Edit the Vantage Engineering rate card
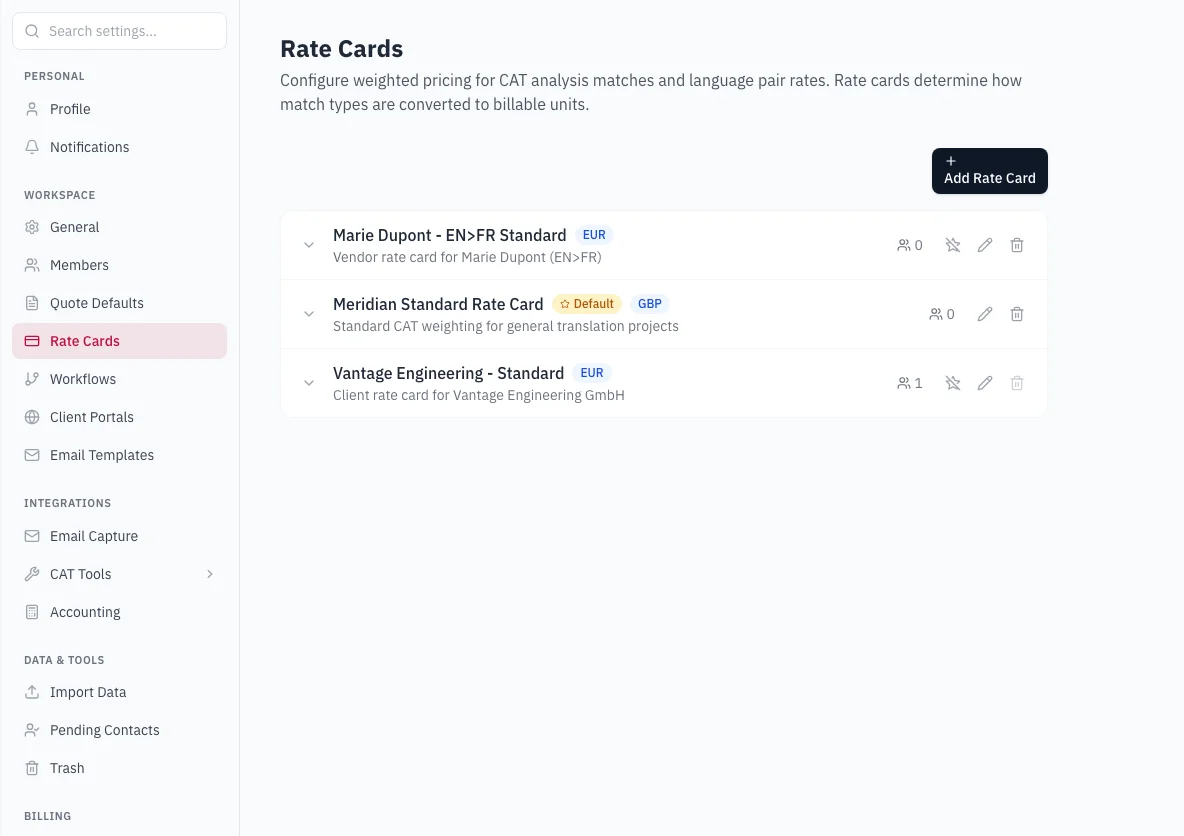 pyautogui.click(x=985, y=383)
